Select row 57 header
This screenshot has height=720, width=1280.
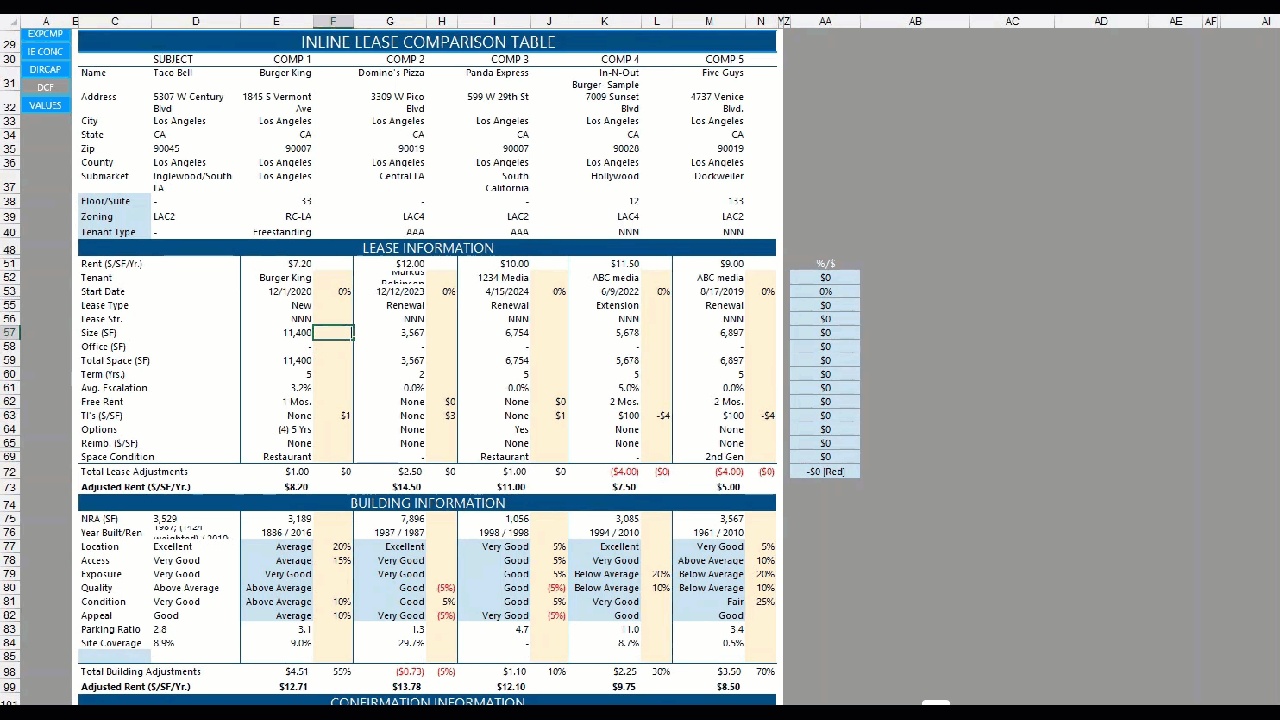point(9,333)
